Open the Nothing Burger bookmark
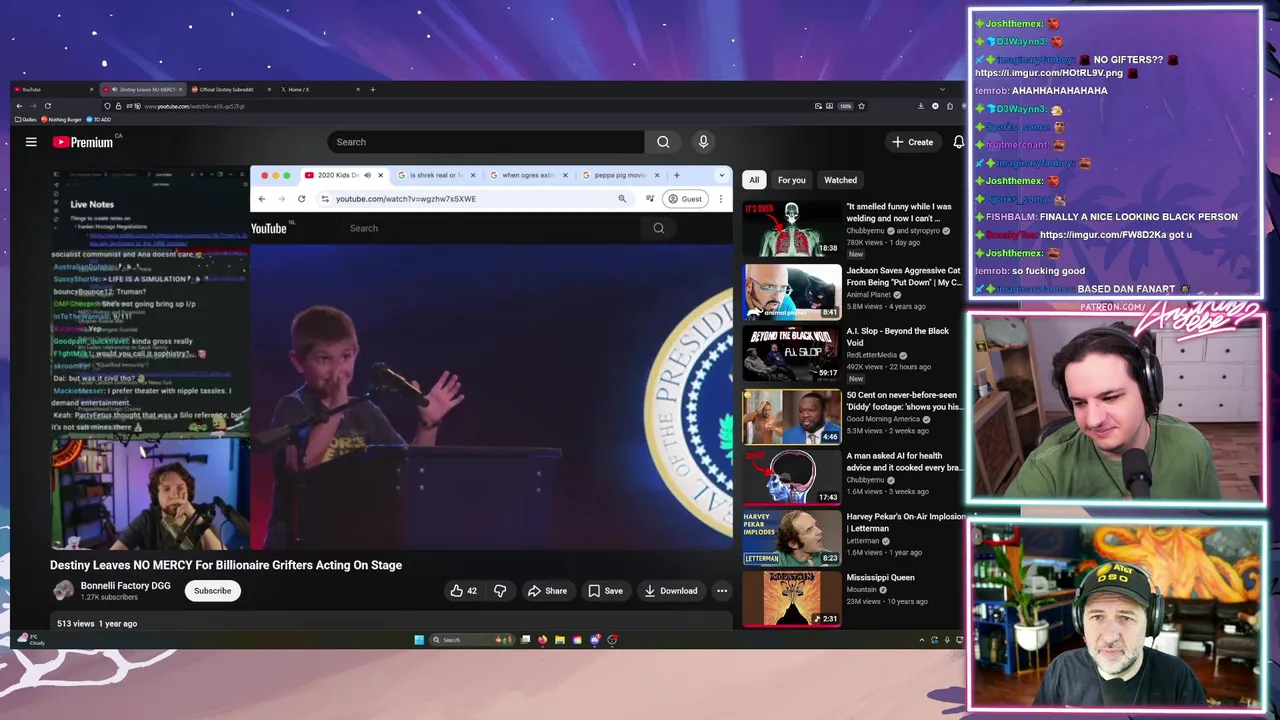The height and width of the screenshot is (720, 1280). [x=62, y=120]
